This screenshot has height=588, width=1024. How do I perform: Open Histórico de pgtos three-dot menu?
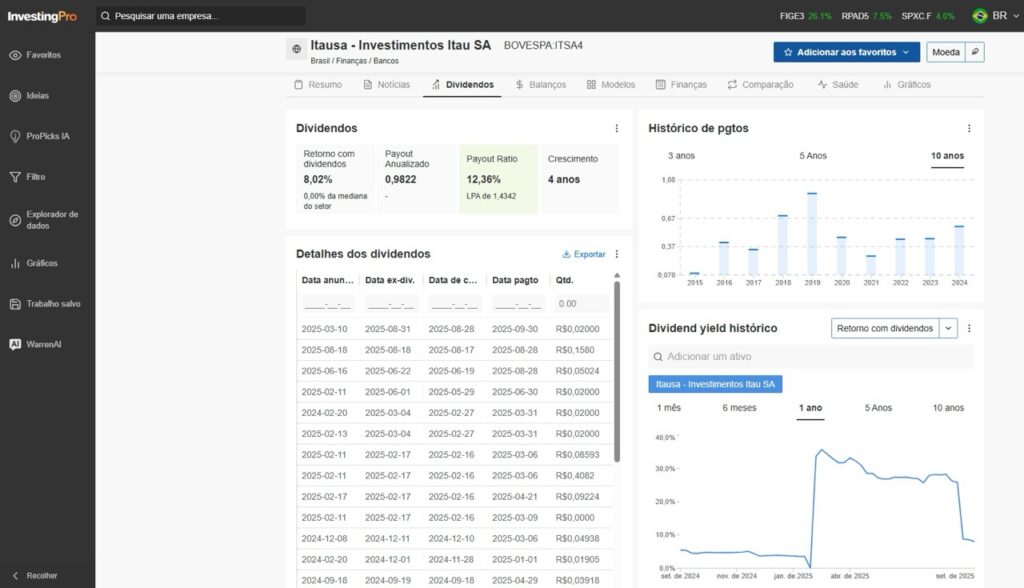pos(969,129)
